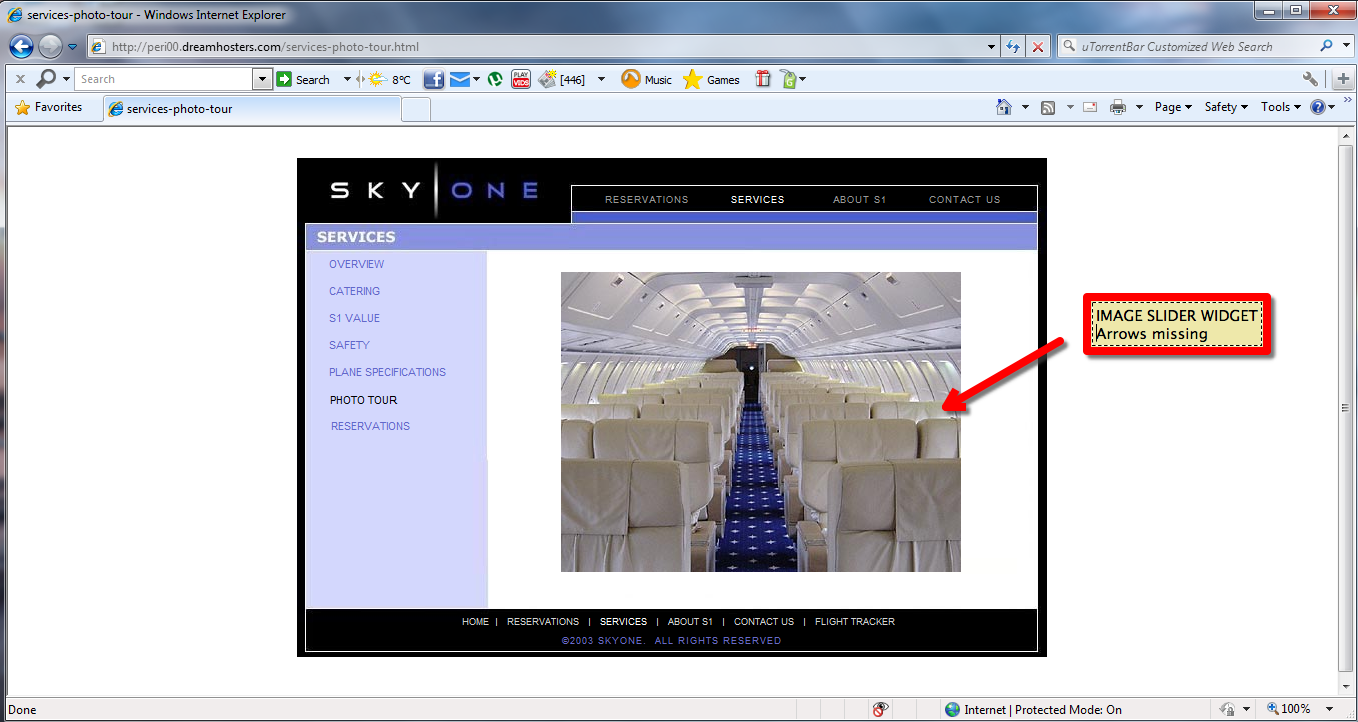Click the vertical page scrollbar thumb
The width and height of the screenshot is (1358, 722).
pyautogui.click(x=1346, y=408)
